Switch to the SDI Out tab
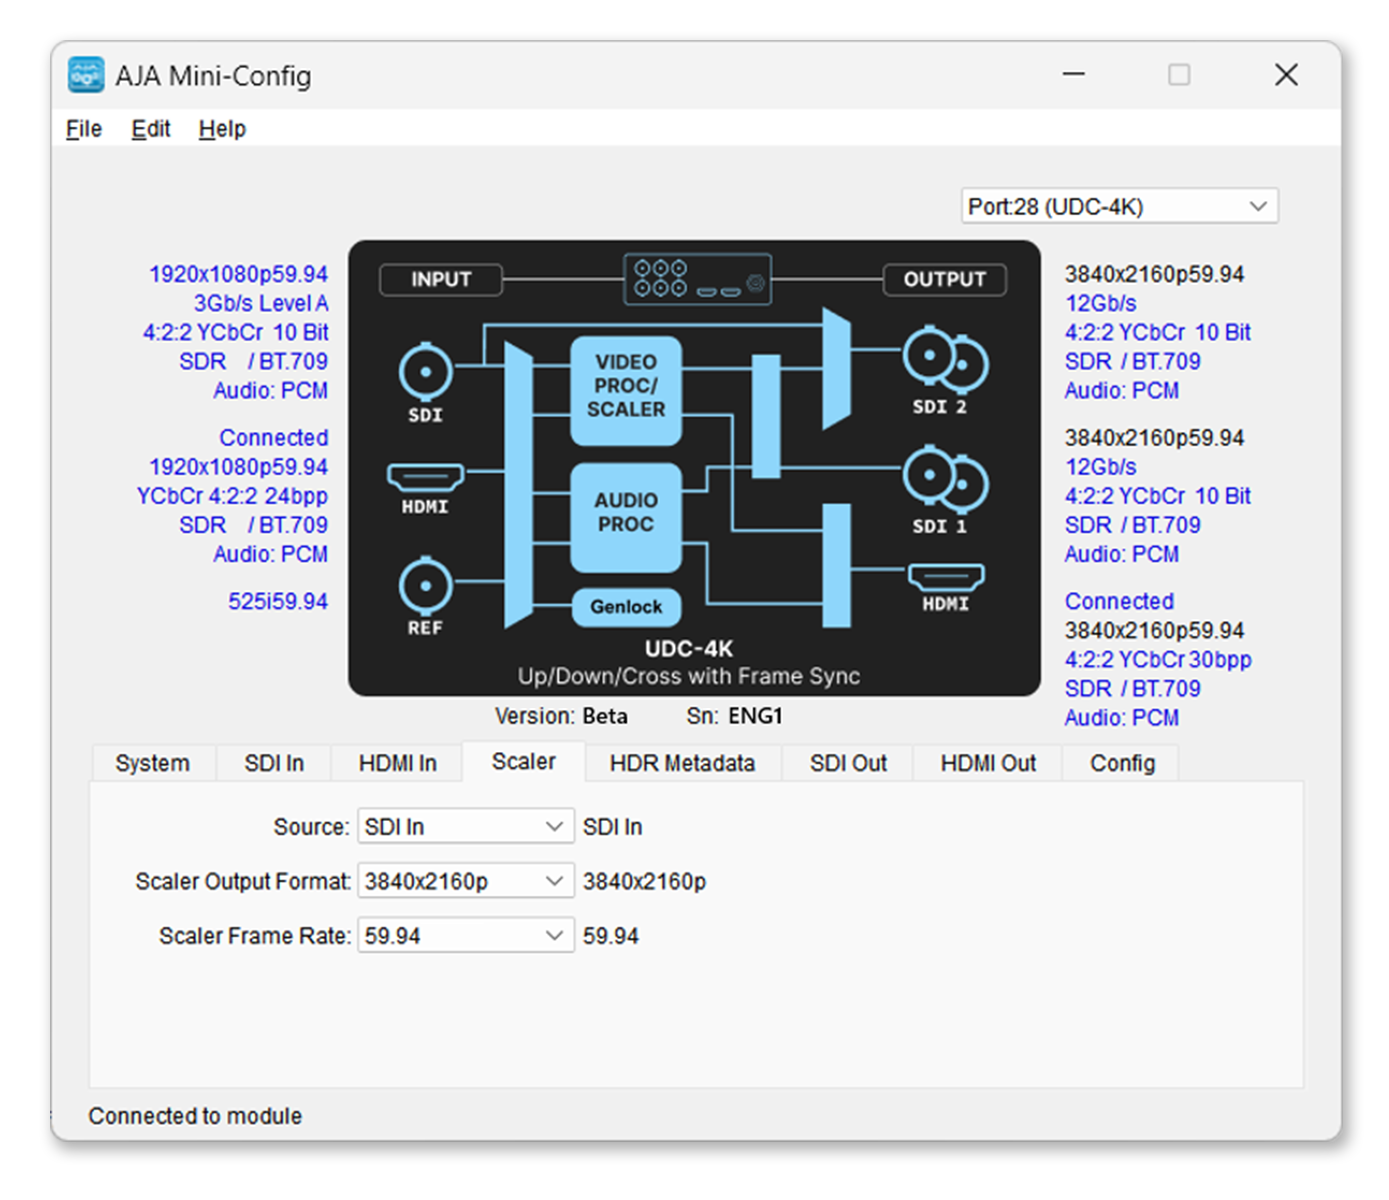Image resolution: width=1389 pixels, height=1200 pixels. (x=848, y=764)
